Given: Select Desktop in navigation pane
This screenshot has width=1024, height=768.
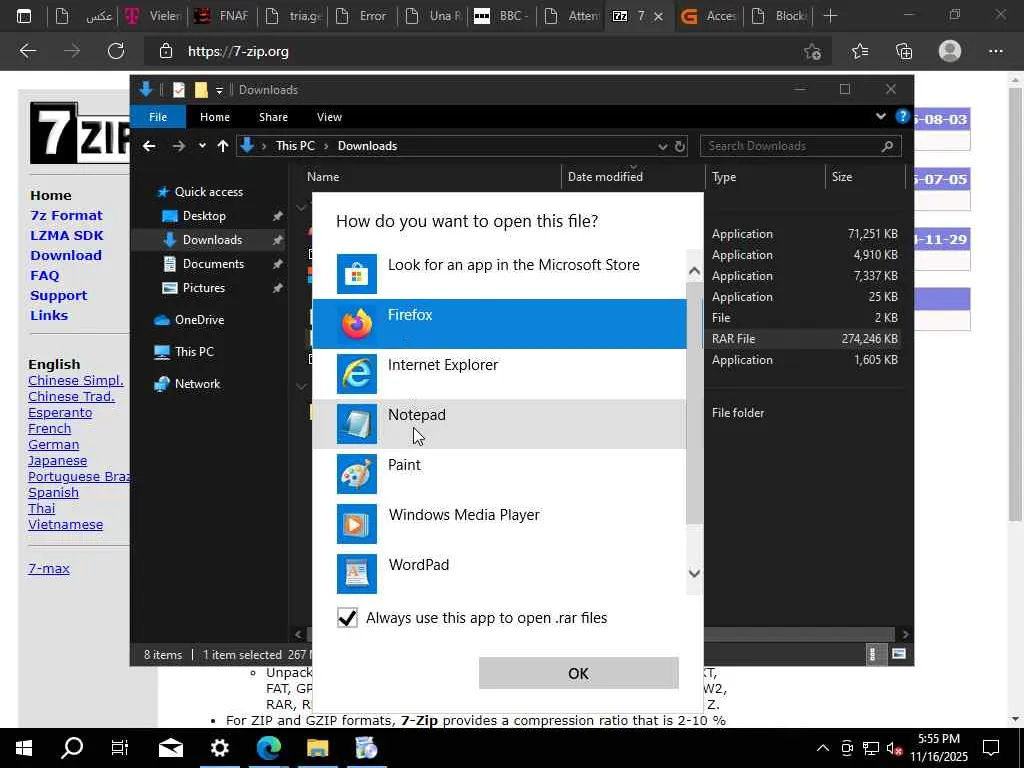Looking at the screenshot, I should click(204, 216).
